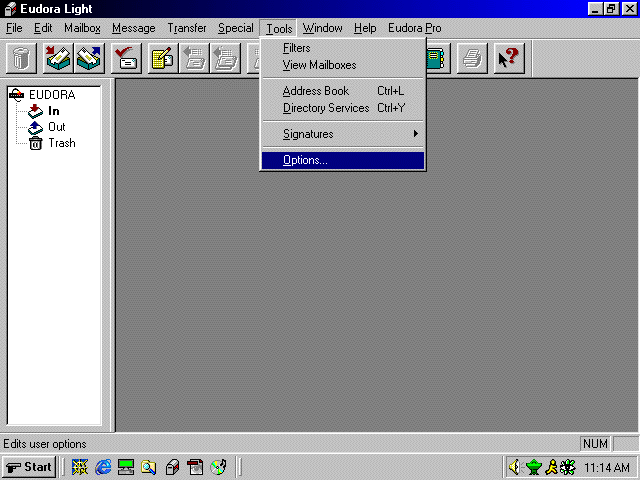Viewport: 640px width, 480px height.
Task: Launch Internet Explorer from quick launch
Action: (103, 467)
